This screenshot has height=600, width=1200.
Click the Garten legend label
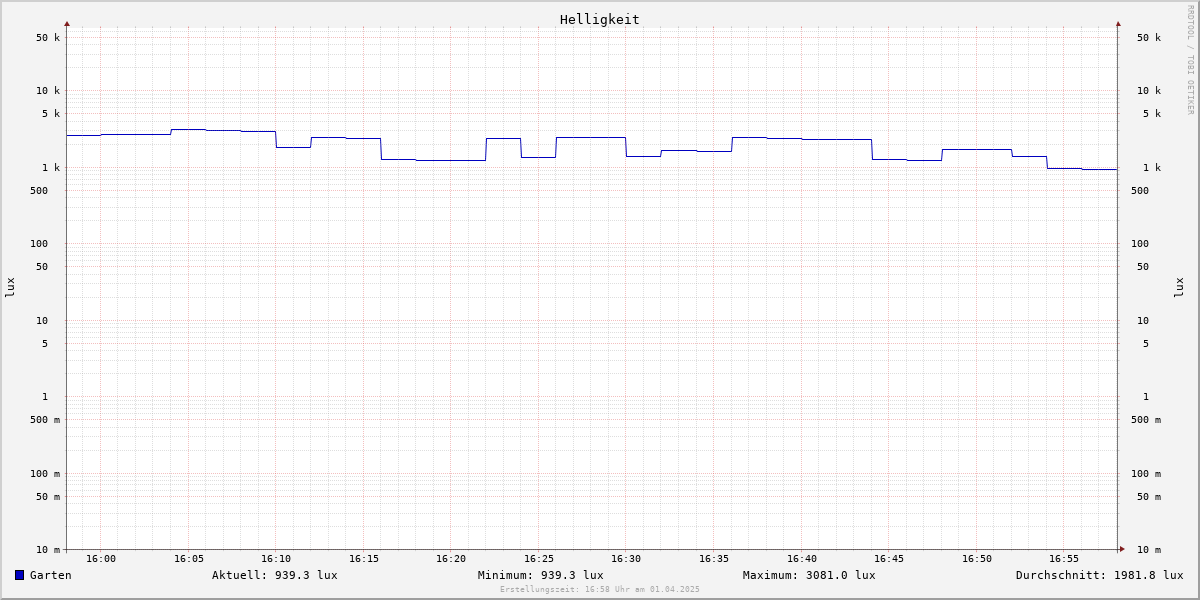click(x=51, y=575)
